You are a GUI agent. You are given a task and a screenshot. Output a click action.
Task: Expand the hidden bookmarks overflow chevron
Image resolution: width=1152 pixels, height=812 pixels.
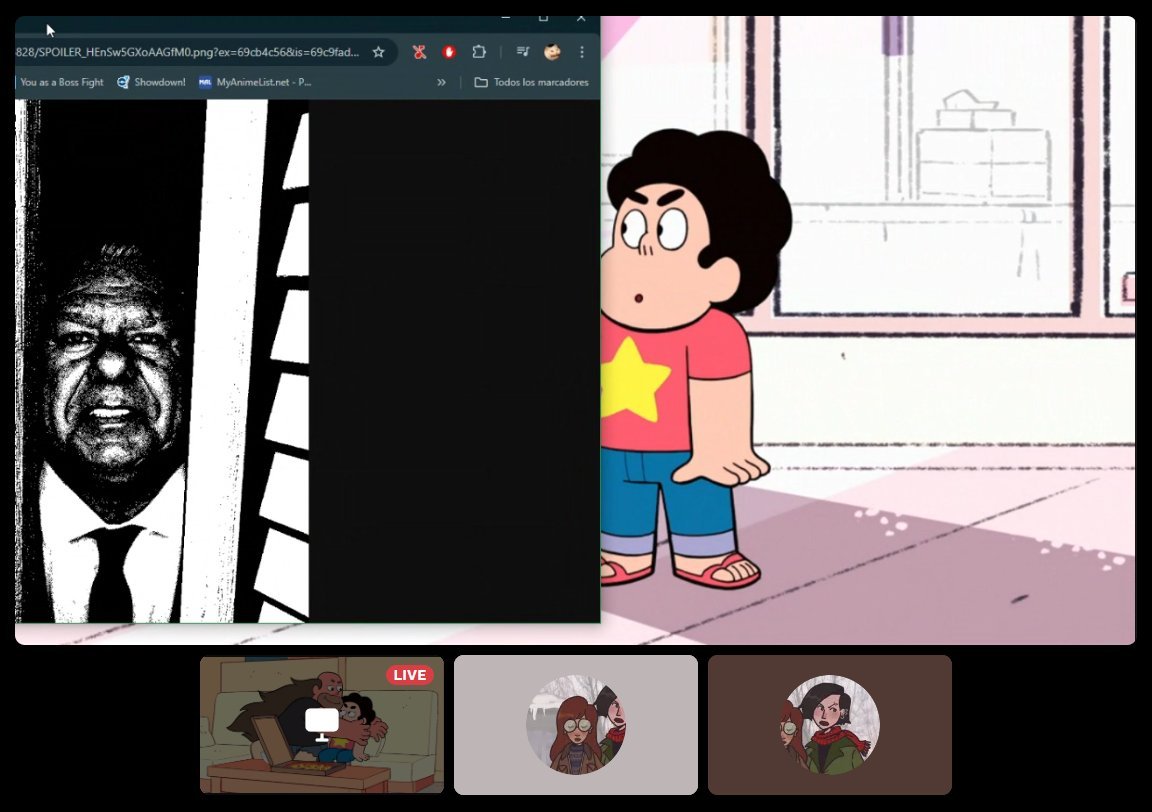pos(442,82)
